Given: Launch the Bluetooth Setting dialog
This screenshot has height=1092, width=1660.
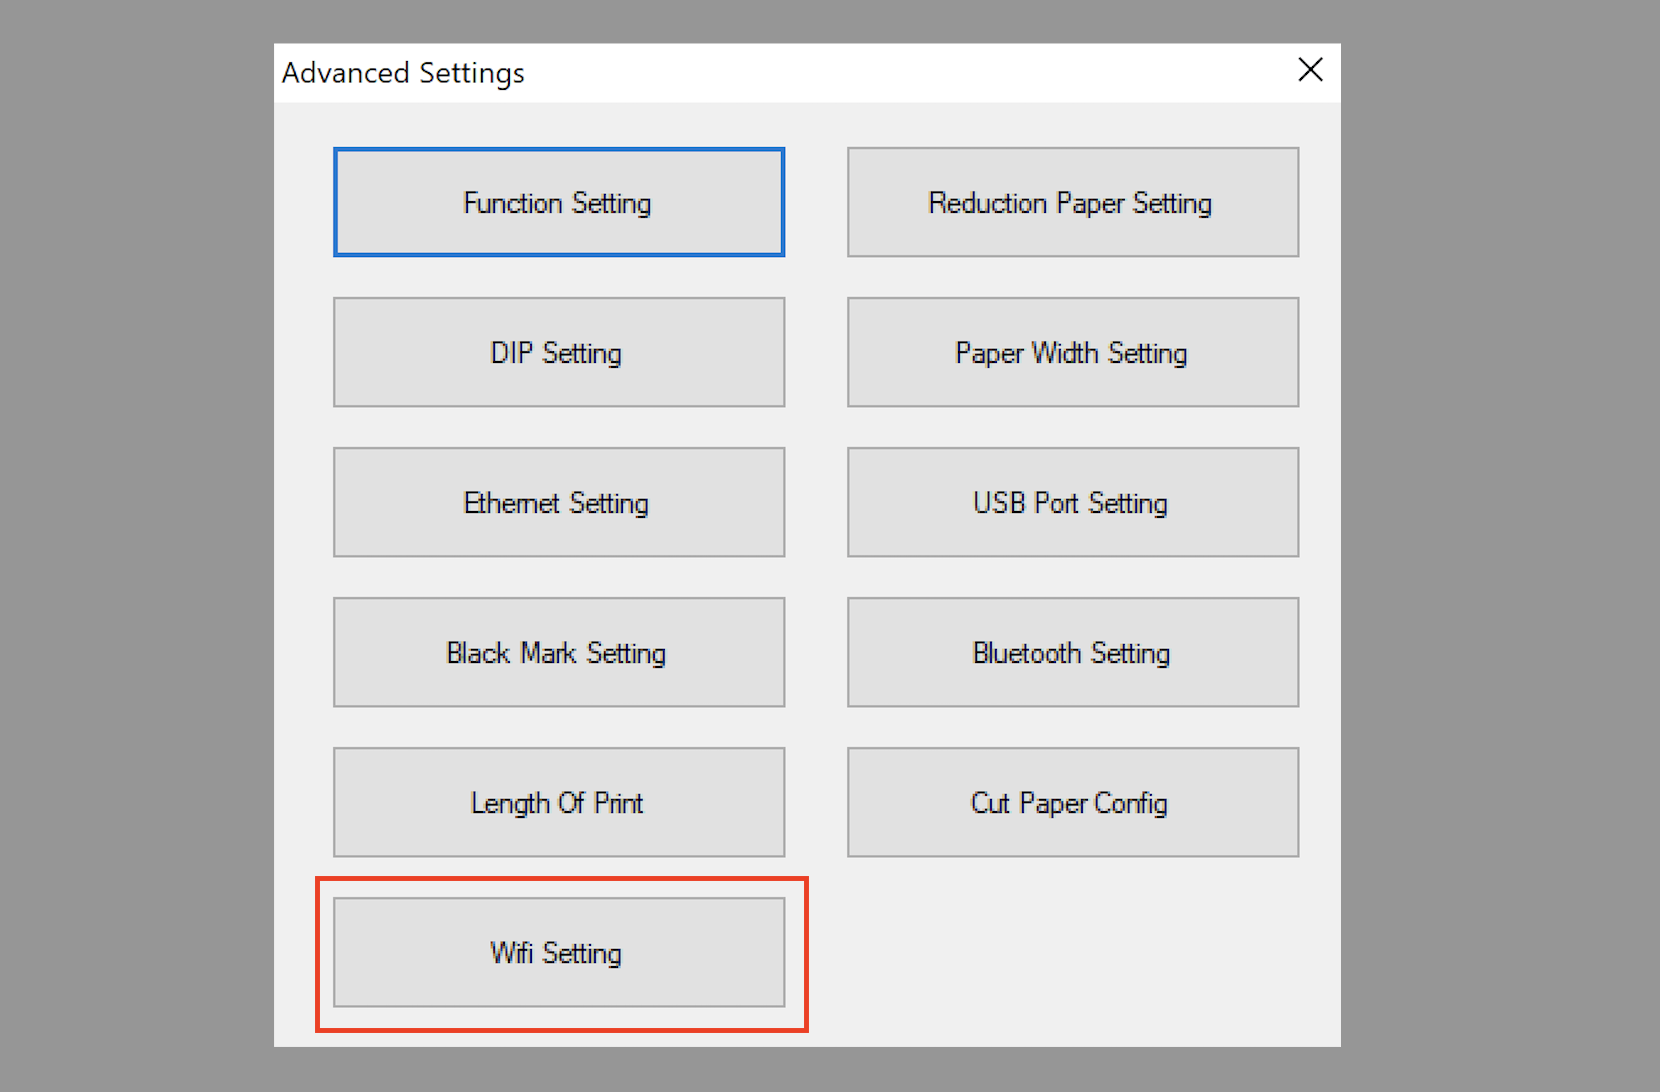Looking at the screenshot, I should [x=1072, y=652].
